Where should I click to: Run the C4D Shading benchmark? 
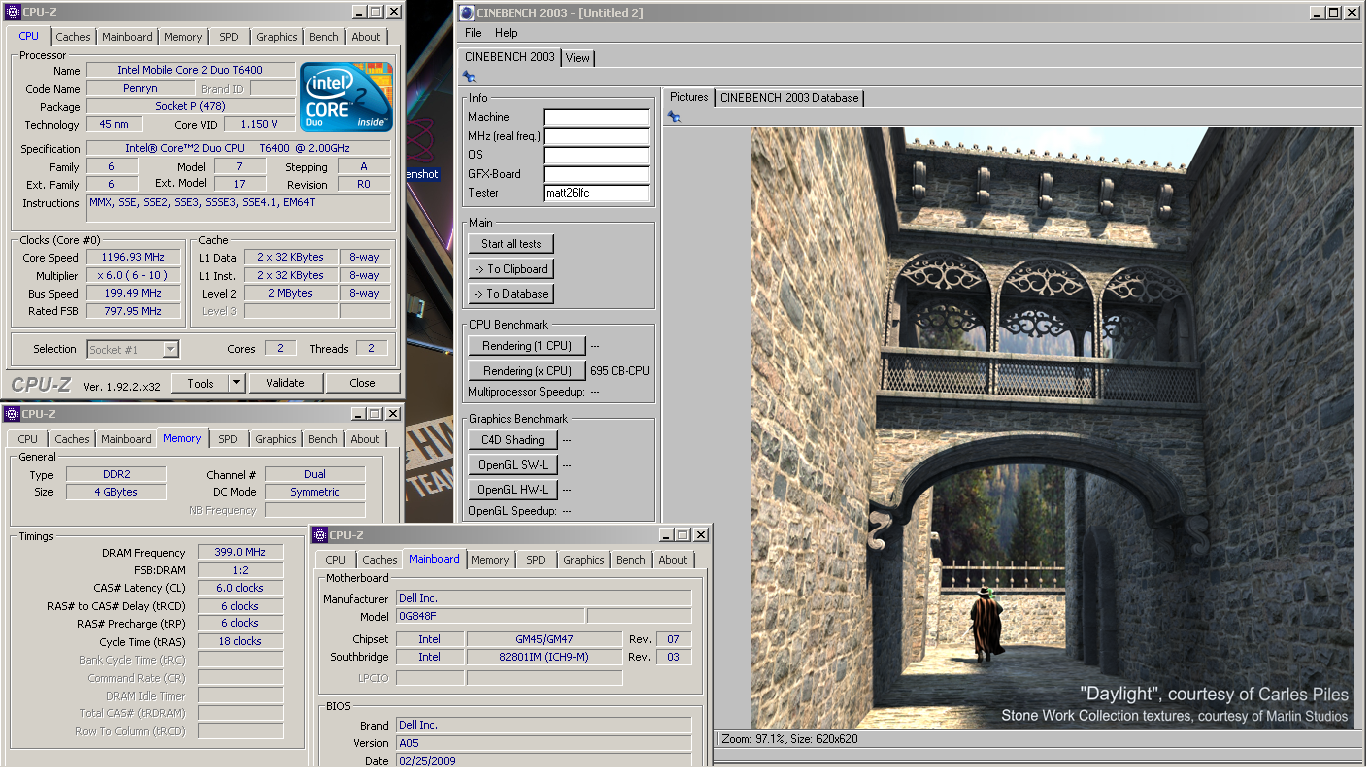[512, 440]
